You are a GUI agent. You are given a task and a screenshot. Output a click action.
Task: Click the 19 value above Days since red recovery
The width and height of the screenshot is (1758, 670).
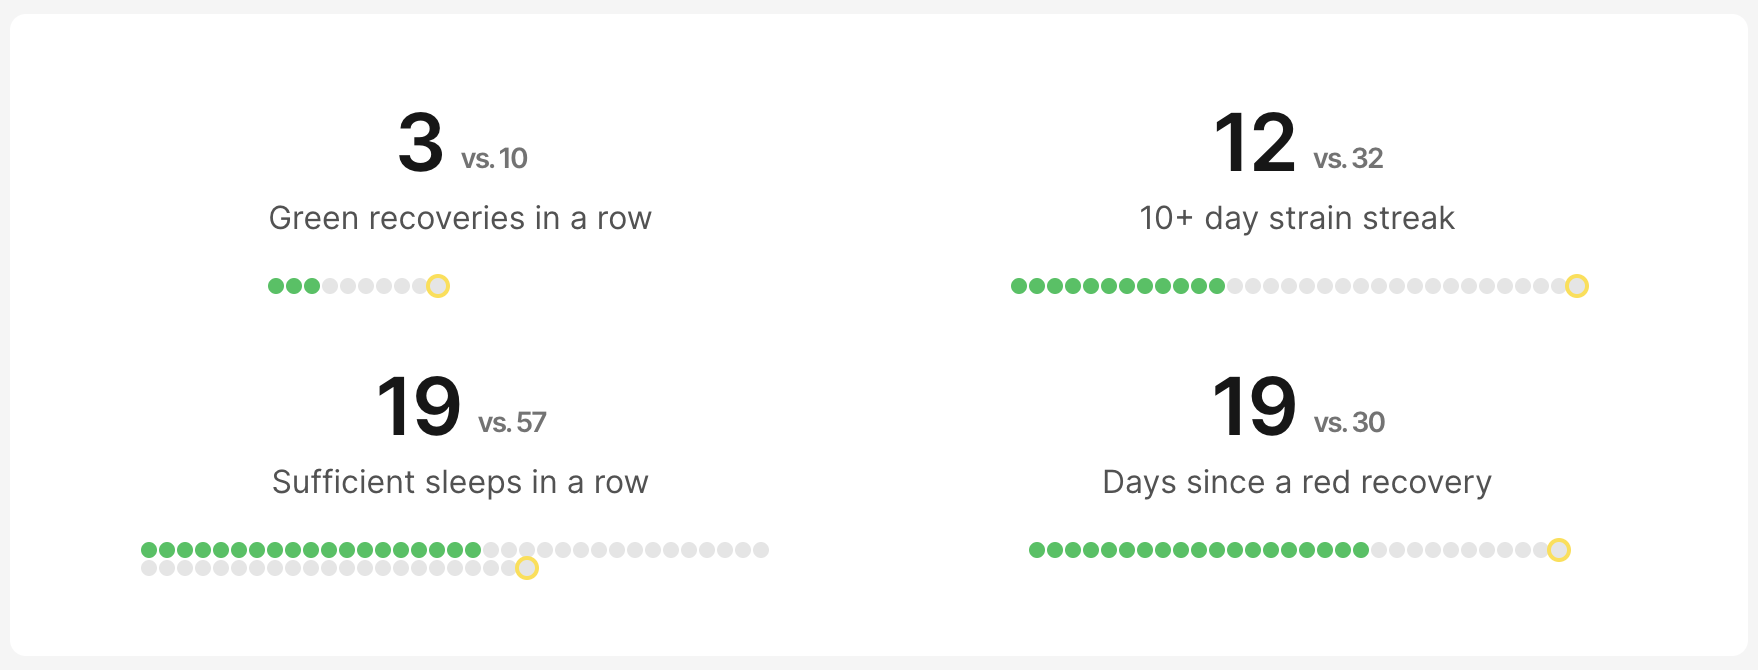point(1254,407)
